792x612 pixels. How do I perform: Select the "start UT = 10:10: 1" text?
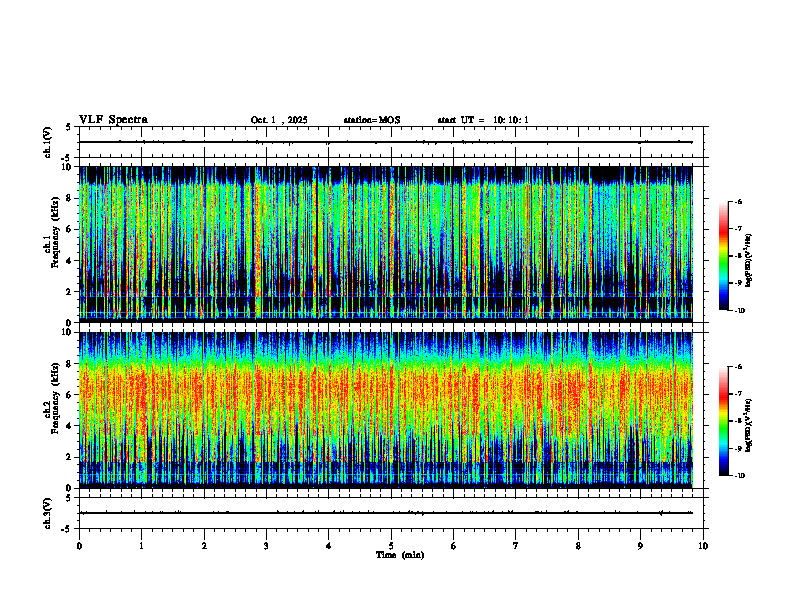tap(483, 120)
